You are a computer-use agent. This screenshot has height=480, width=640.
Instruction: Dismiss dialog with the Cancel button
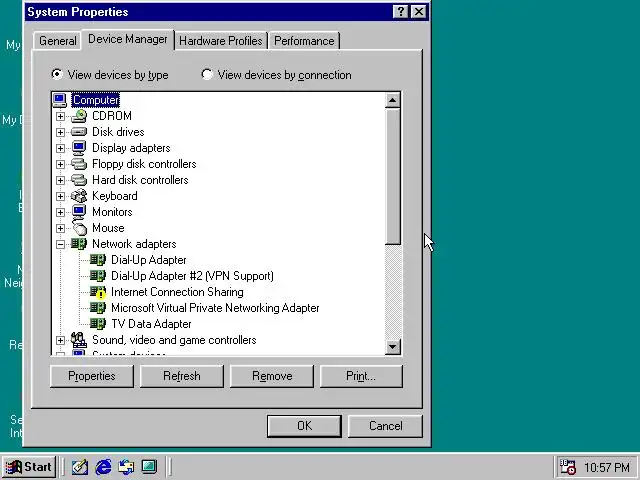coord(385,426)
